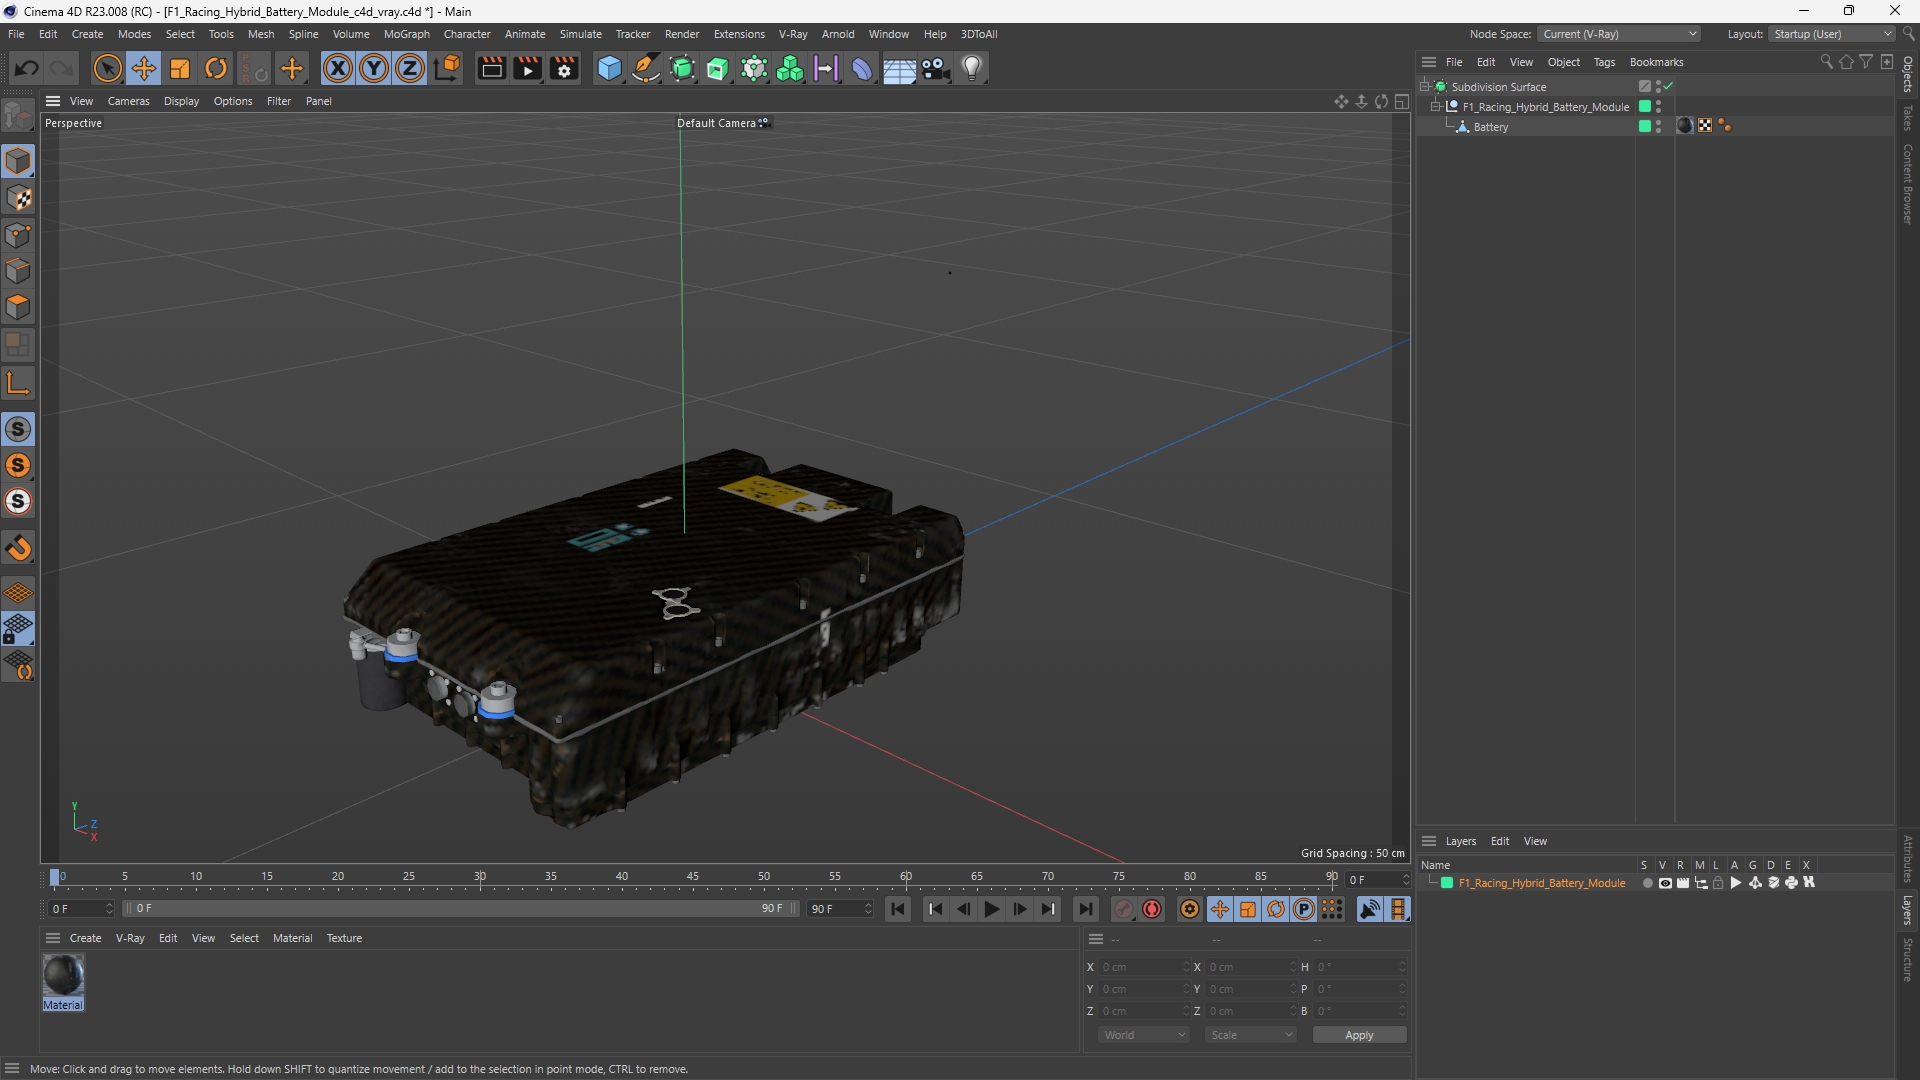The width and height of the screenshot is (1920, 1080).
Task: Click Make Editable icon in left sidebar
Action: [18, 117]
